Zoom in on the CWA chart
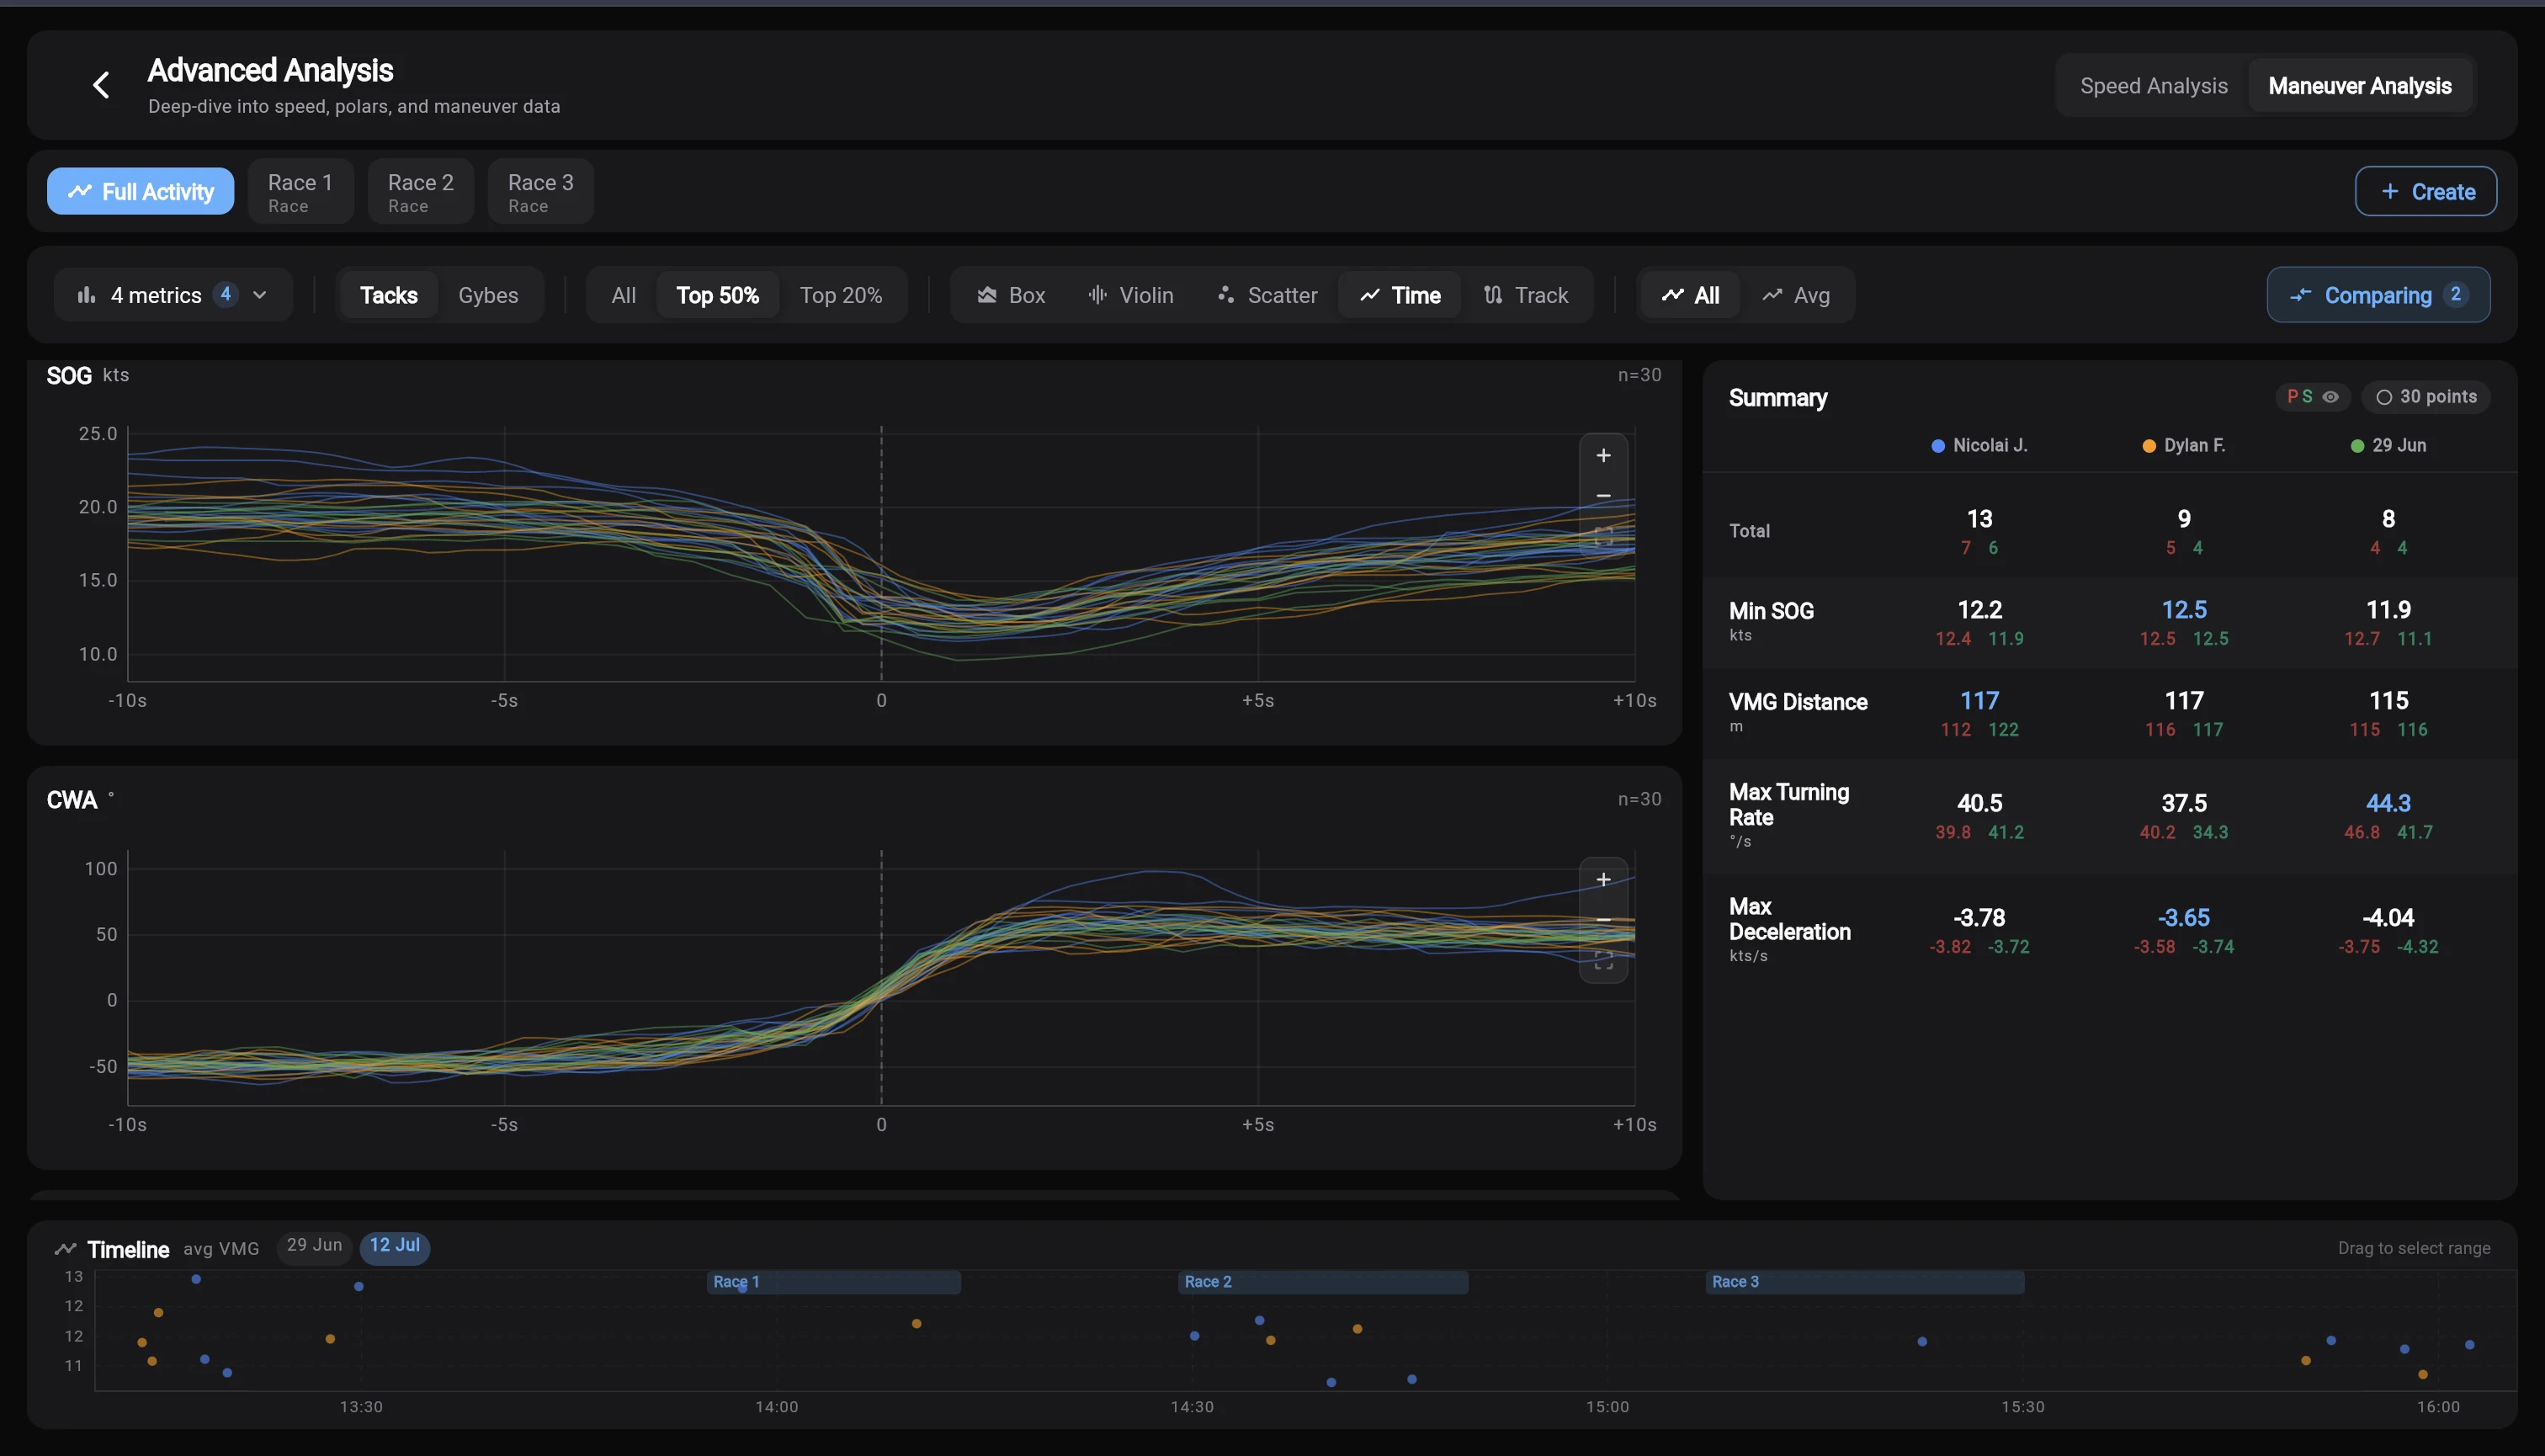This screenshot has width=2545, height=1456. pyautogui.click(x=1603, y=880)
